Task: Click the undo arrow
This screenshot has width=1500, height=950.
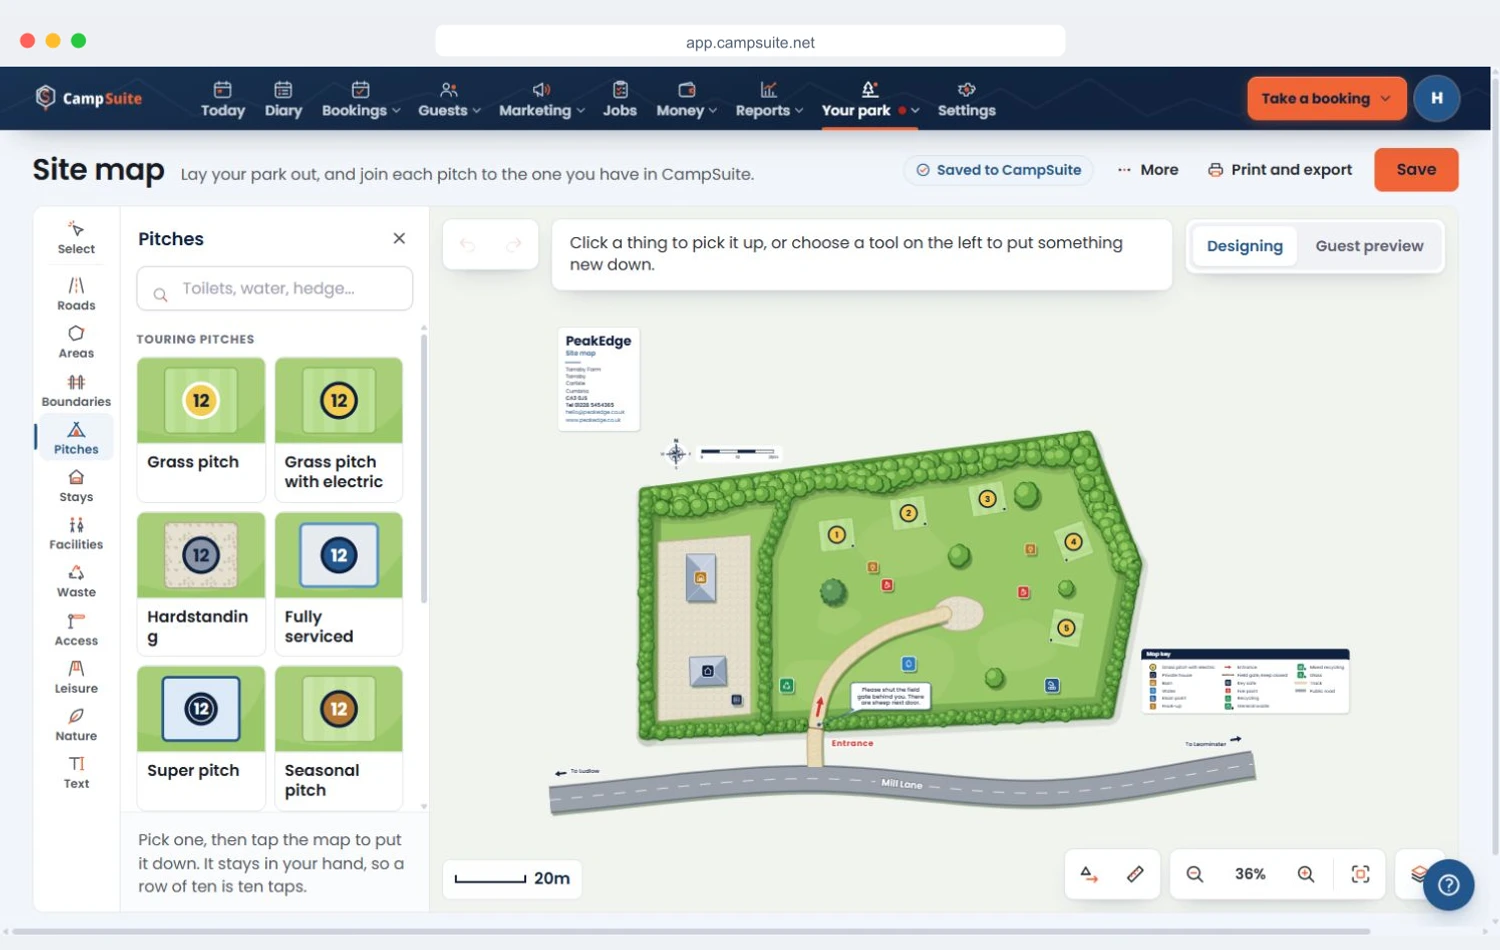Action: [x=467, y=245]
